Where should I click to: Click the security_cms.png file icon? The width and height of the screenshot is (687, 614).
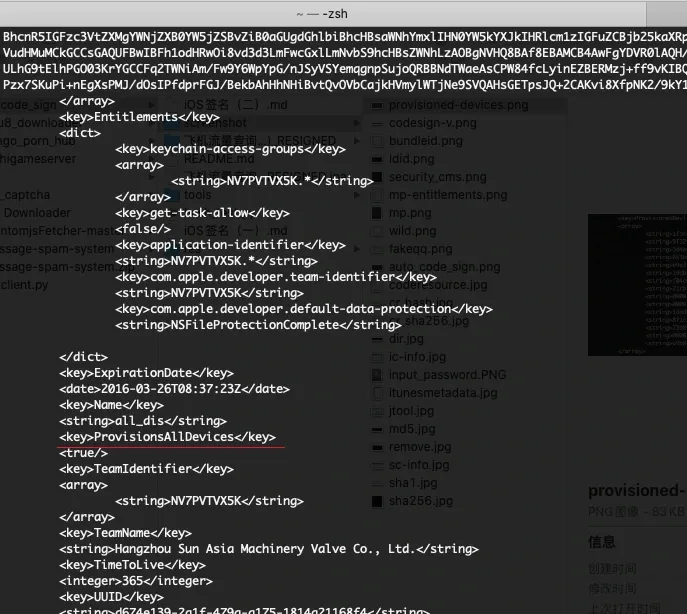coord(377,177)
